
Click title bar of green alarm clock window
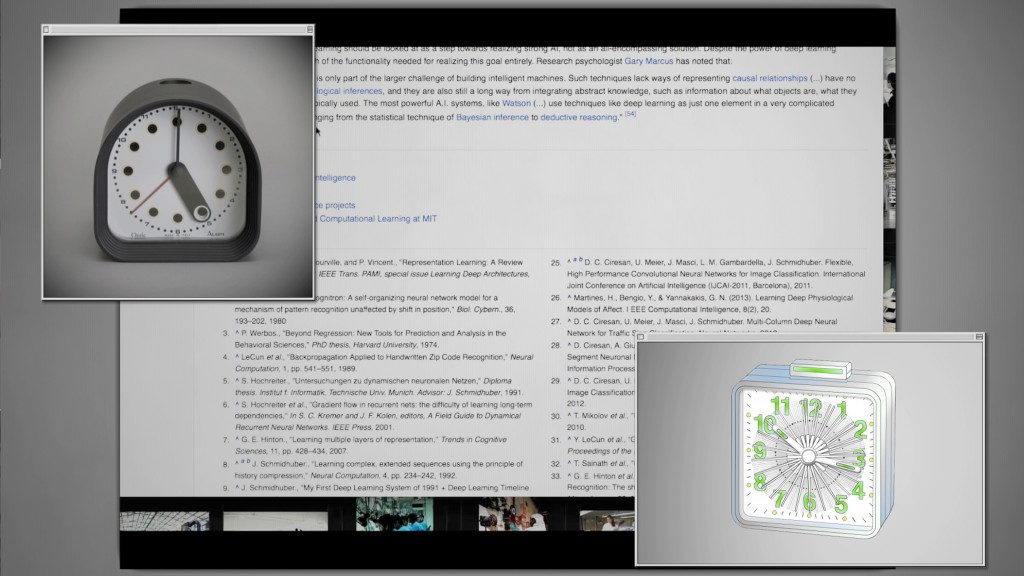click(810, 339)
